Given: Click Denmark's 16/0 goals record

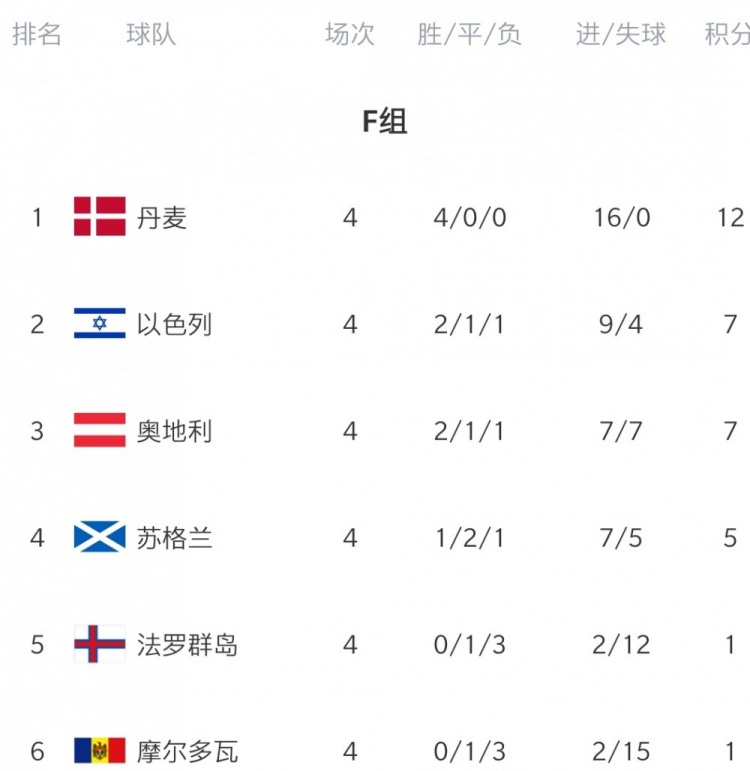Looking at the screenshot, I should pyautogui.click(x=622, y=217).
